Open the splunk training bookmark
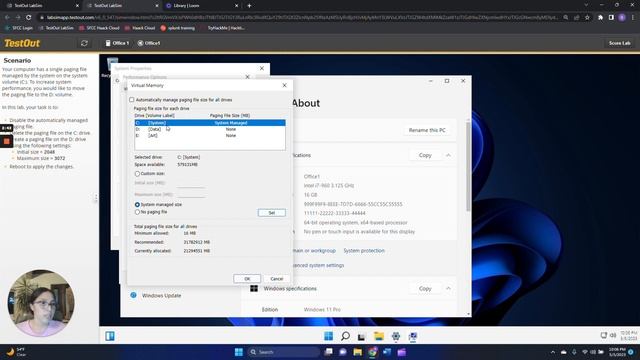This screenshot has height=360, width=640. [x=178, y=28]
